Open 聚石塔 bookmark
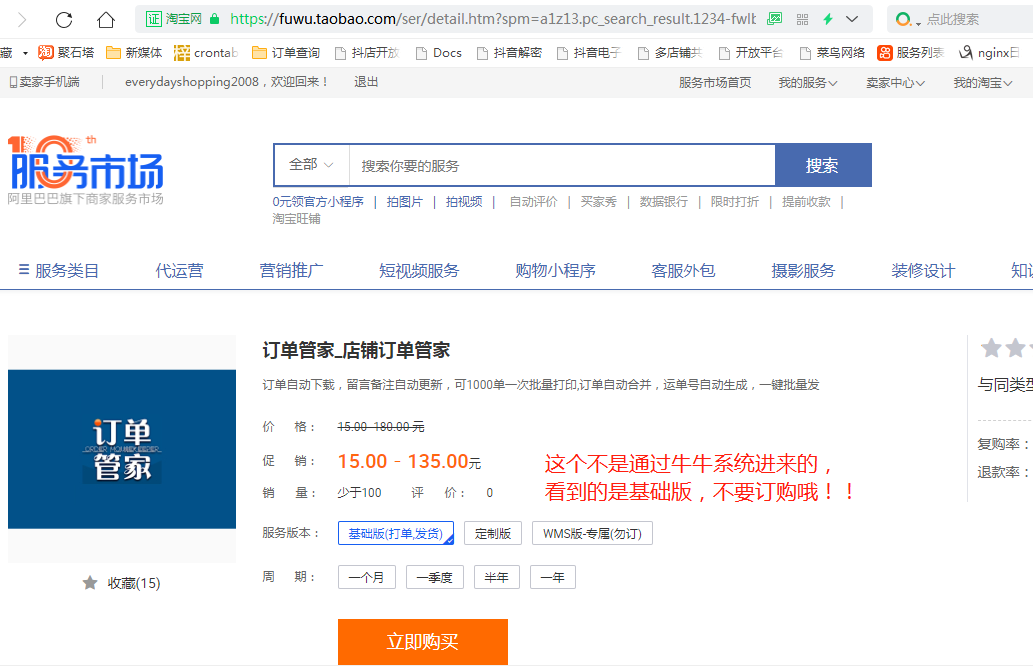Screen dimensions: 1033x668 tap(66, 53)
